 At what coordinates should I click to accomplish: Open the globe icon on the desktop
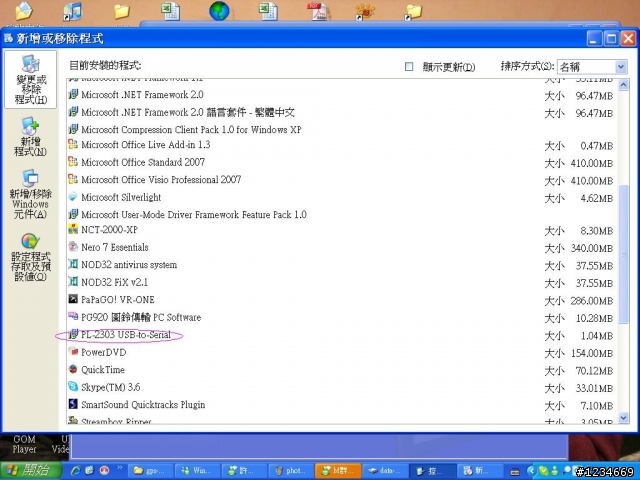(219, 11)
